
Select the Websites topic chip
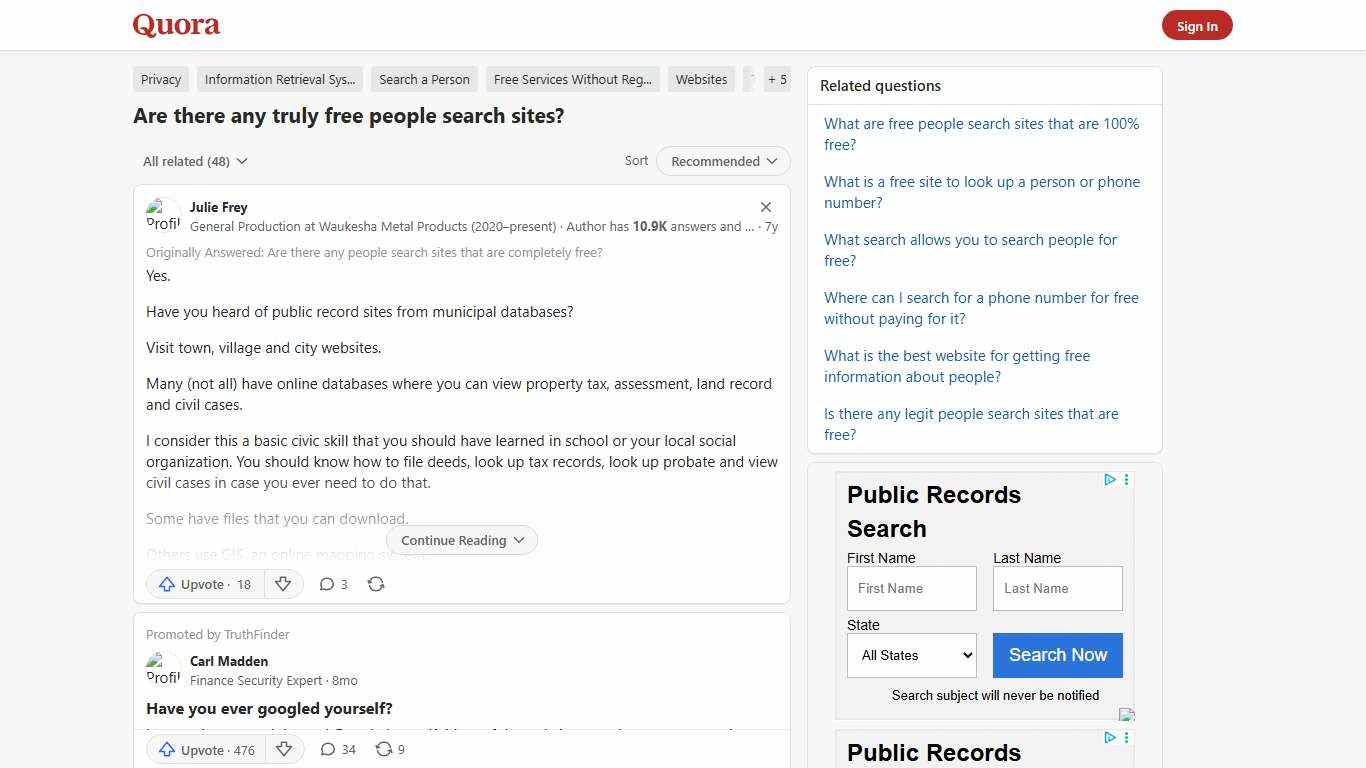pyautogui.click(x=701, y=79)
